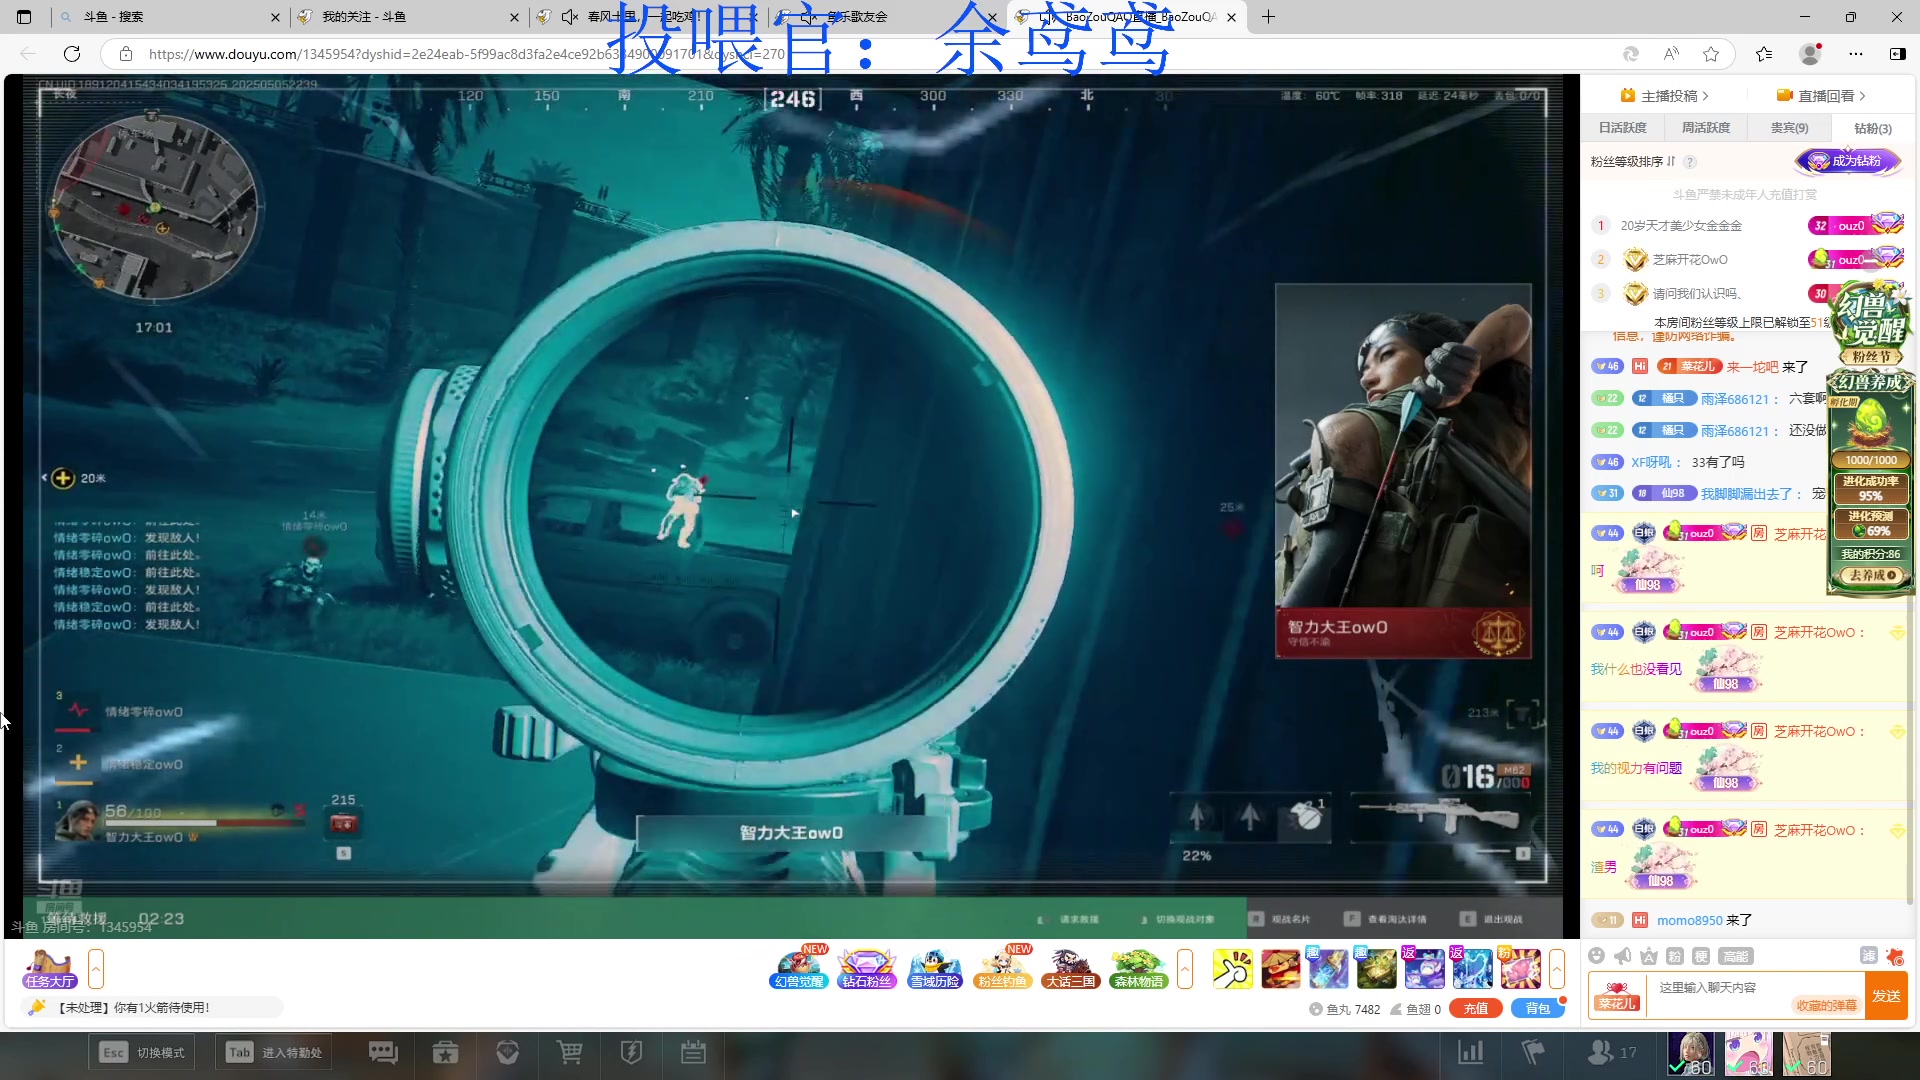Click the megaphone horn icon in chat
The image size is (1920, 1080).
click(1622, 956)
